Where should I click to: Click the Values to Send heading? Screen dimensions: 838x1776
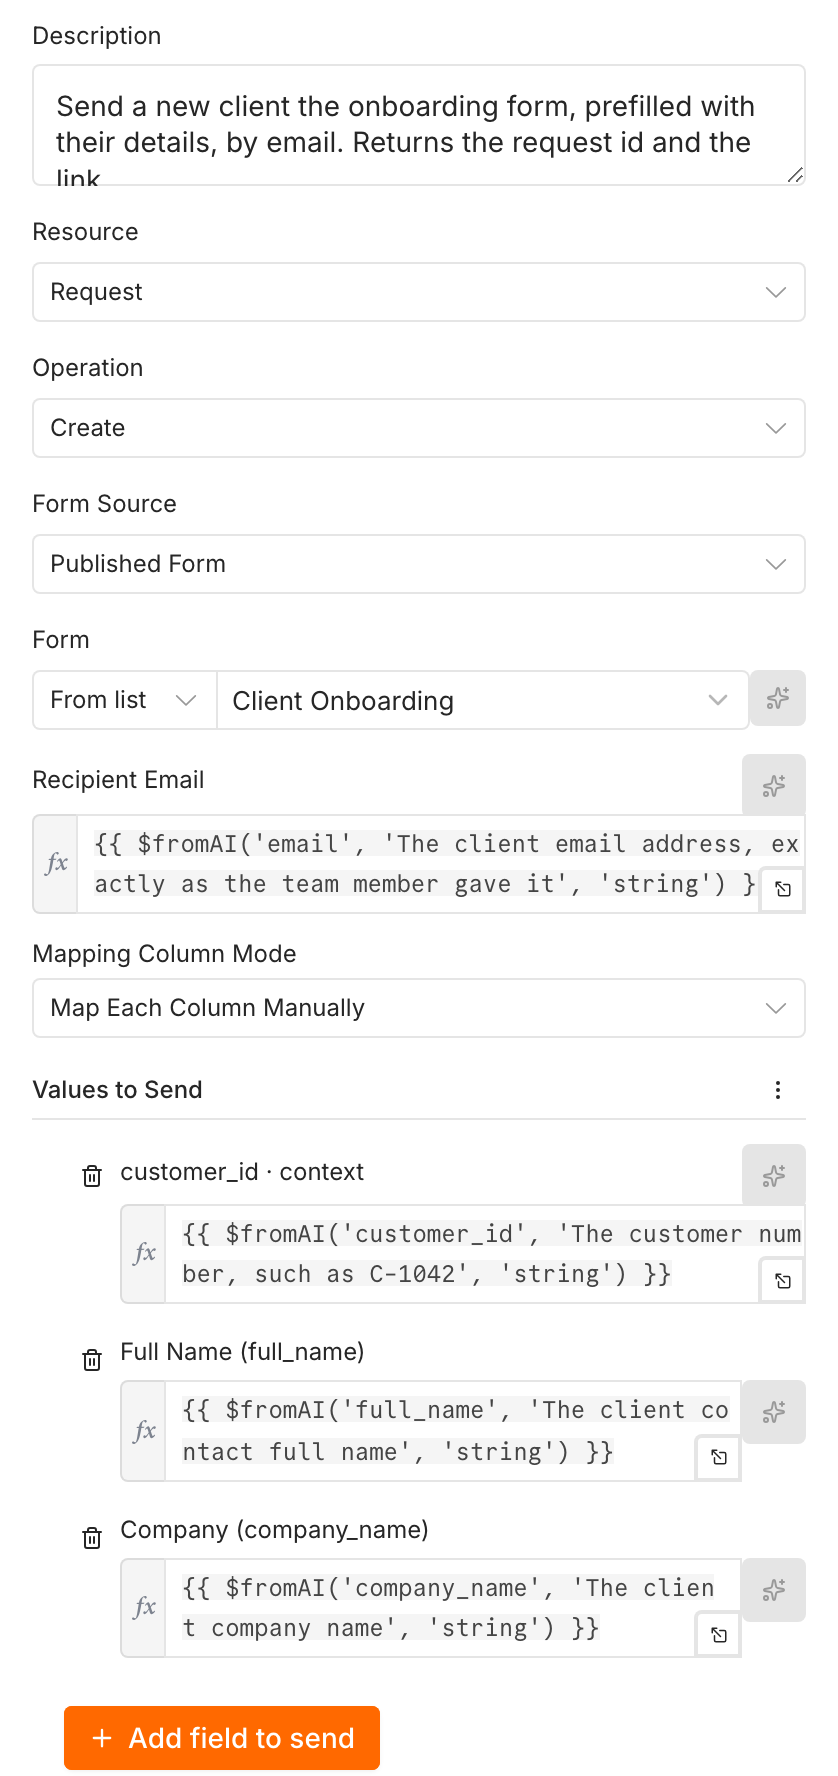point(118,1090)
